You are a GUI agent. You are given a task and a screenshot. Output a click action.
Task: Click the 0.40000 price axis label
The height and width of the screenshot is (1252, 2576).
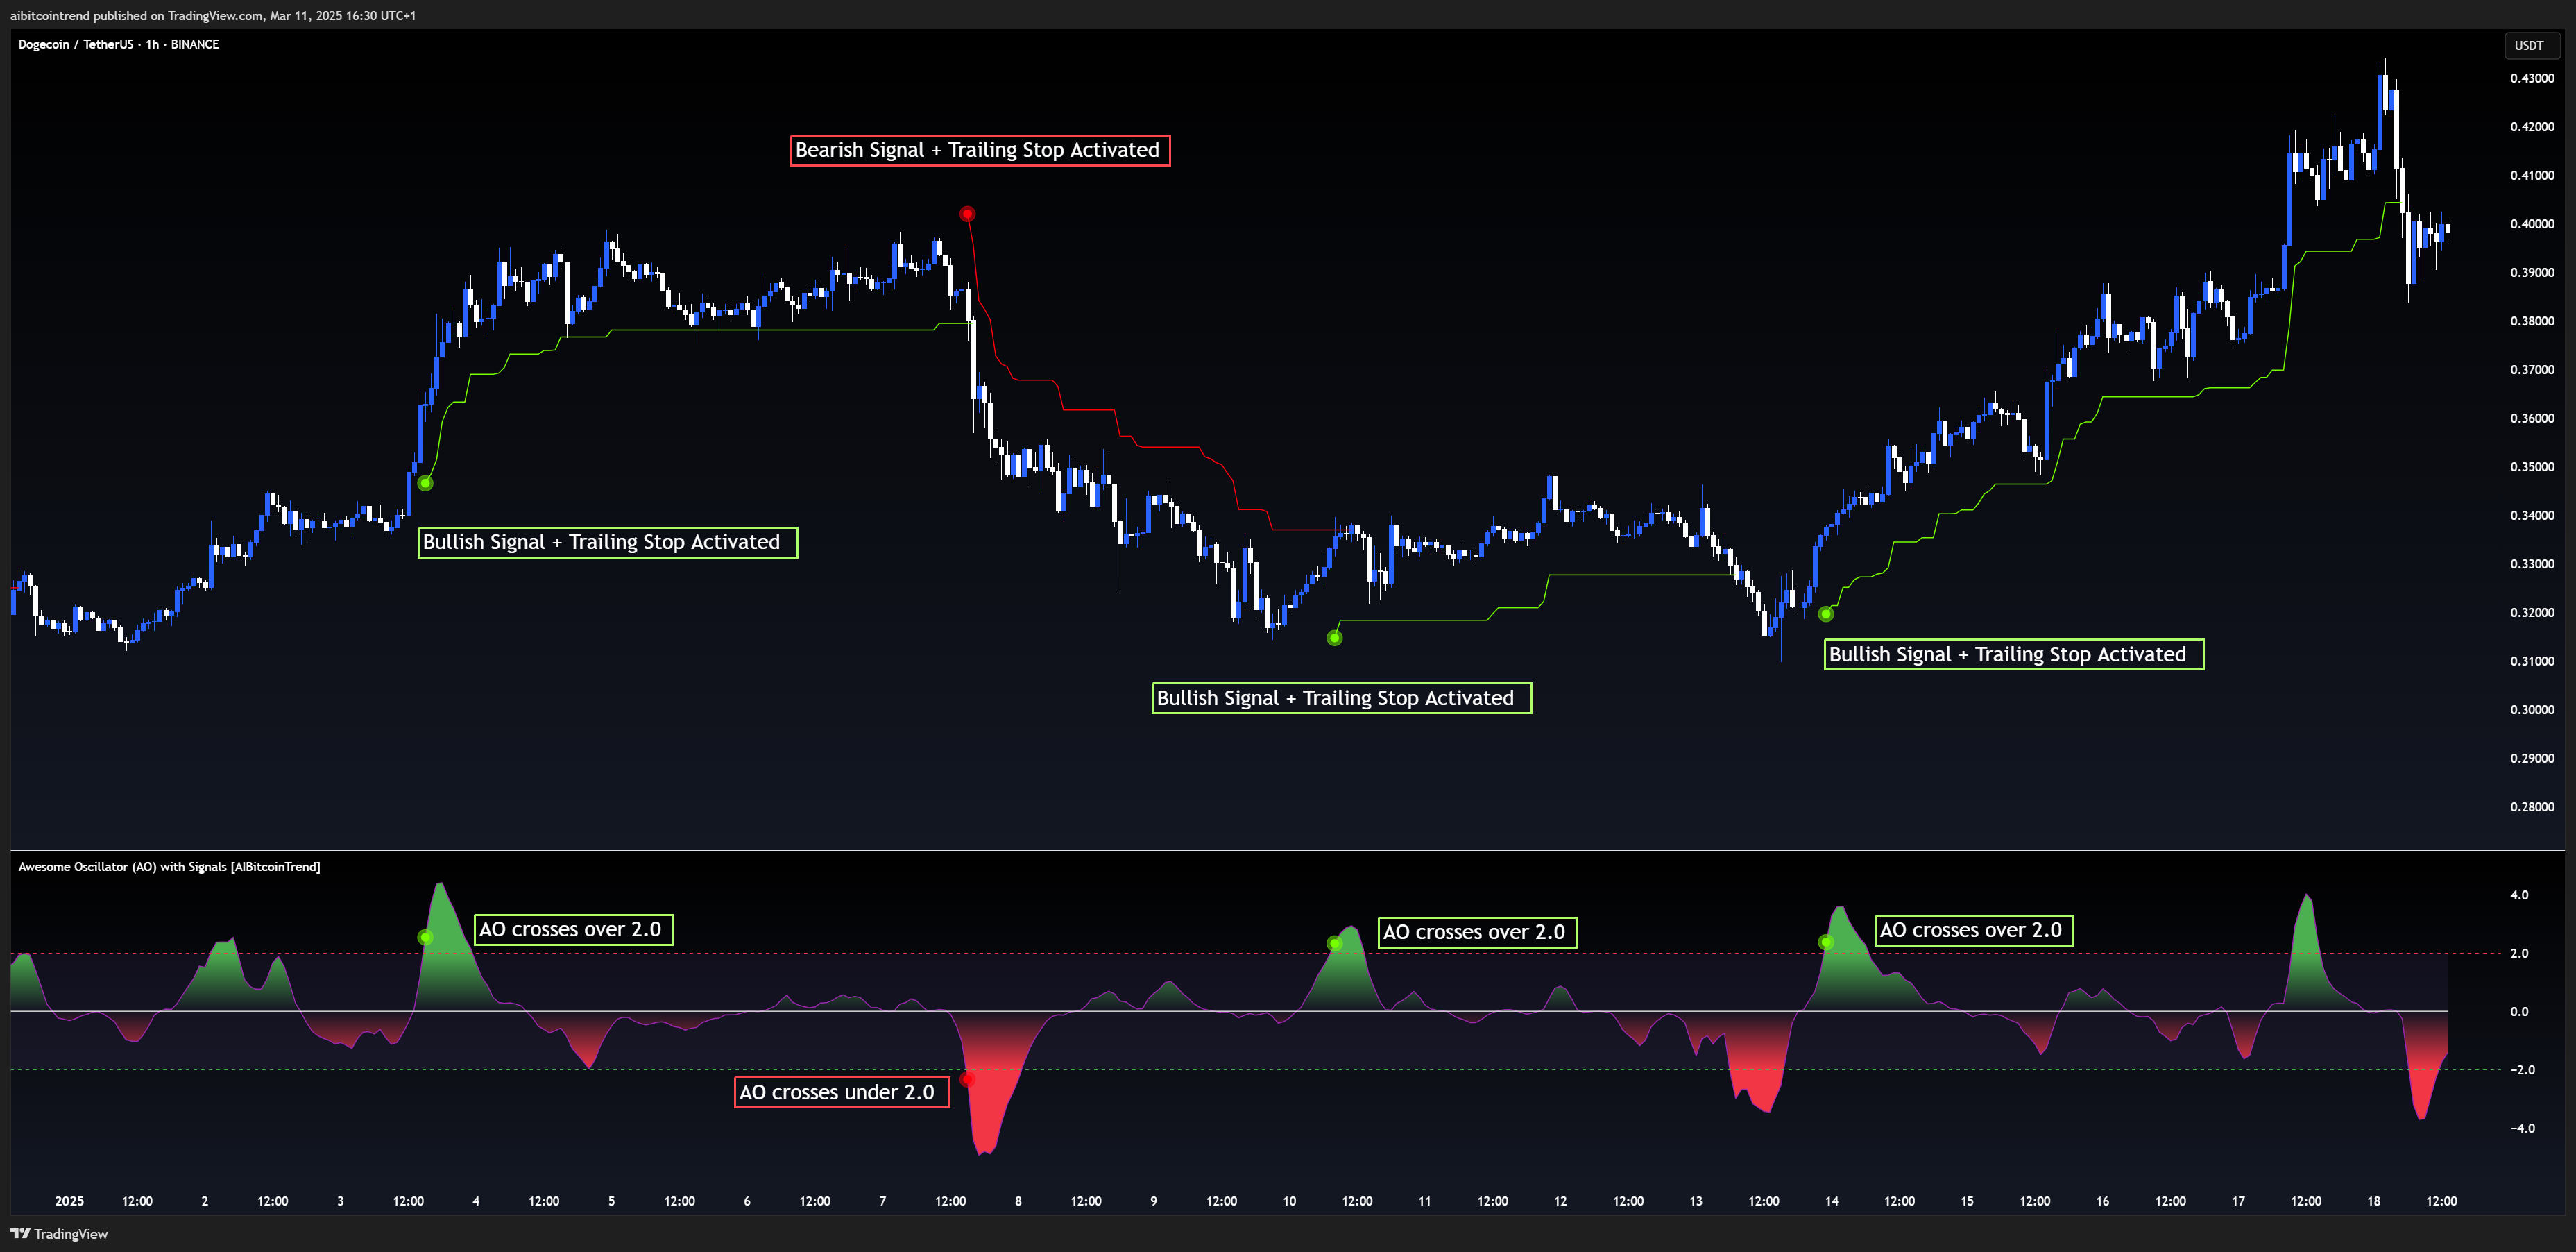[x=2532, y=224]
